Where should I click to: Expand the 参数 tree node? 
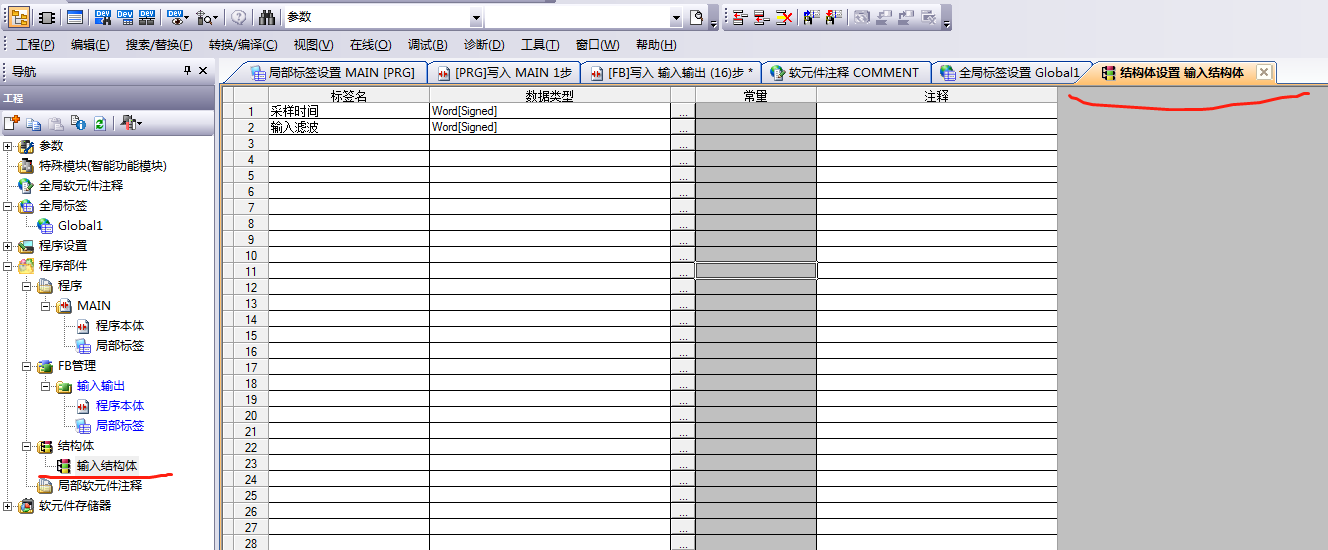(8, 146)
